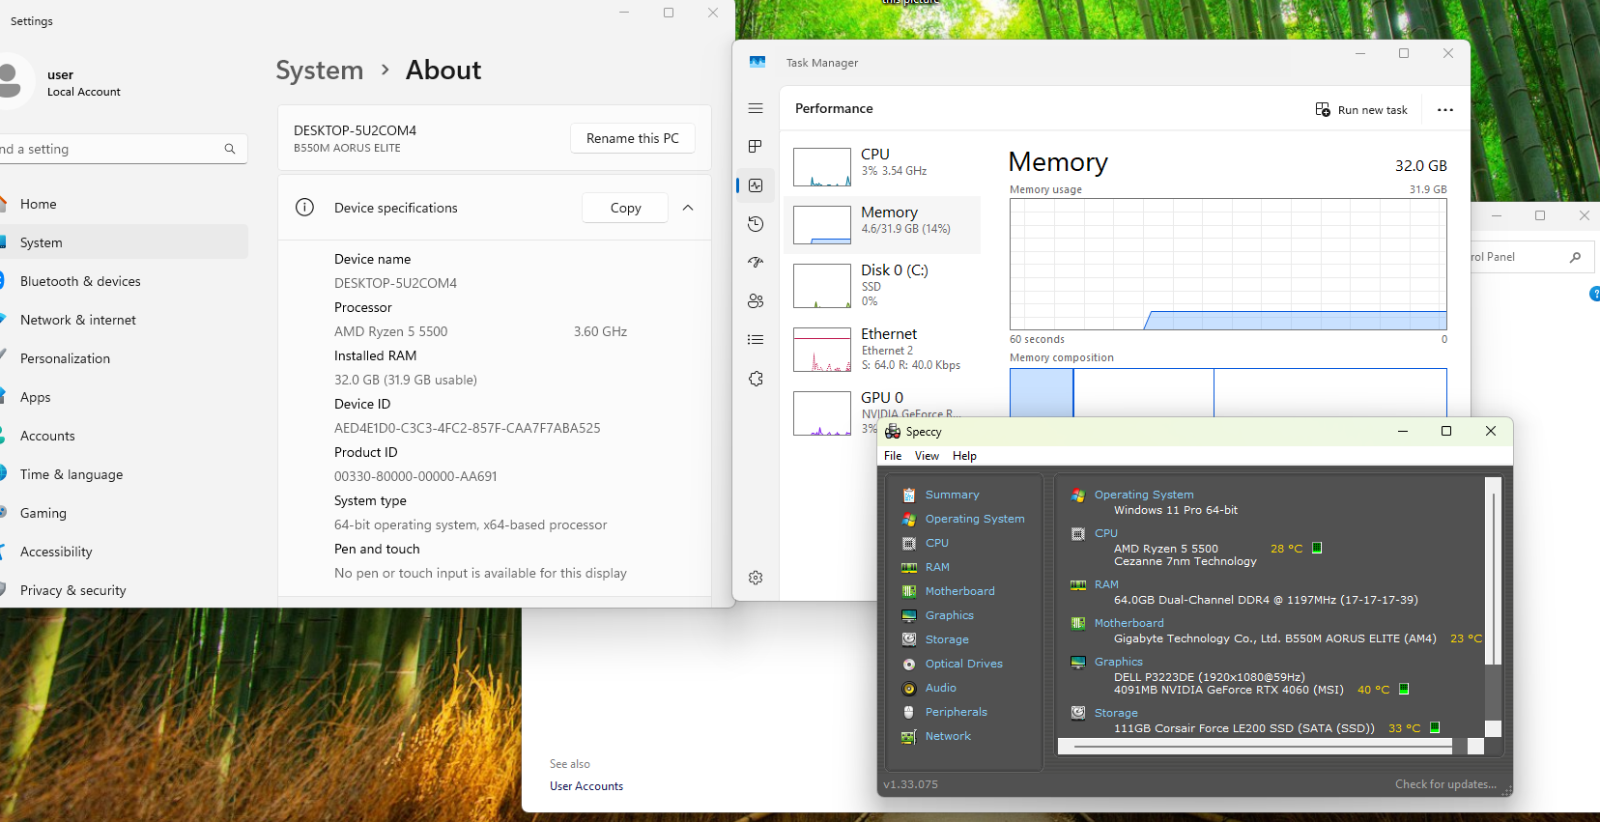Screen dimensions: 1600x822
Task: Open Task Manager settings gear
Action: [756, 578]
